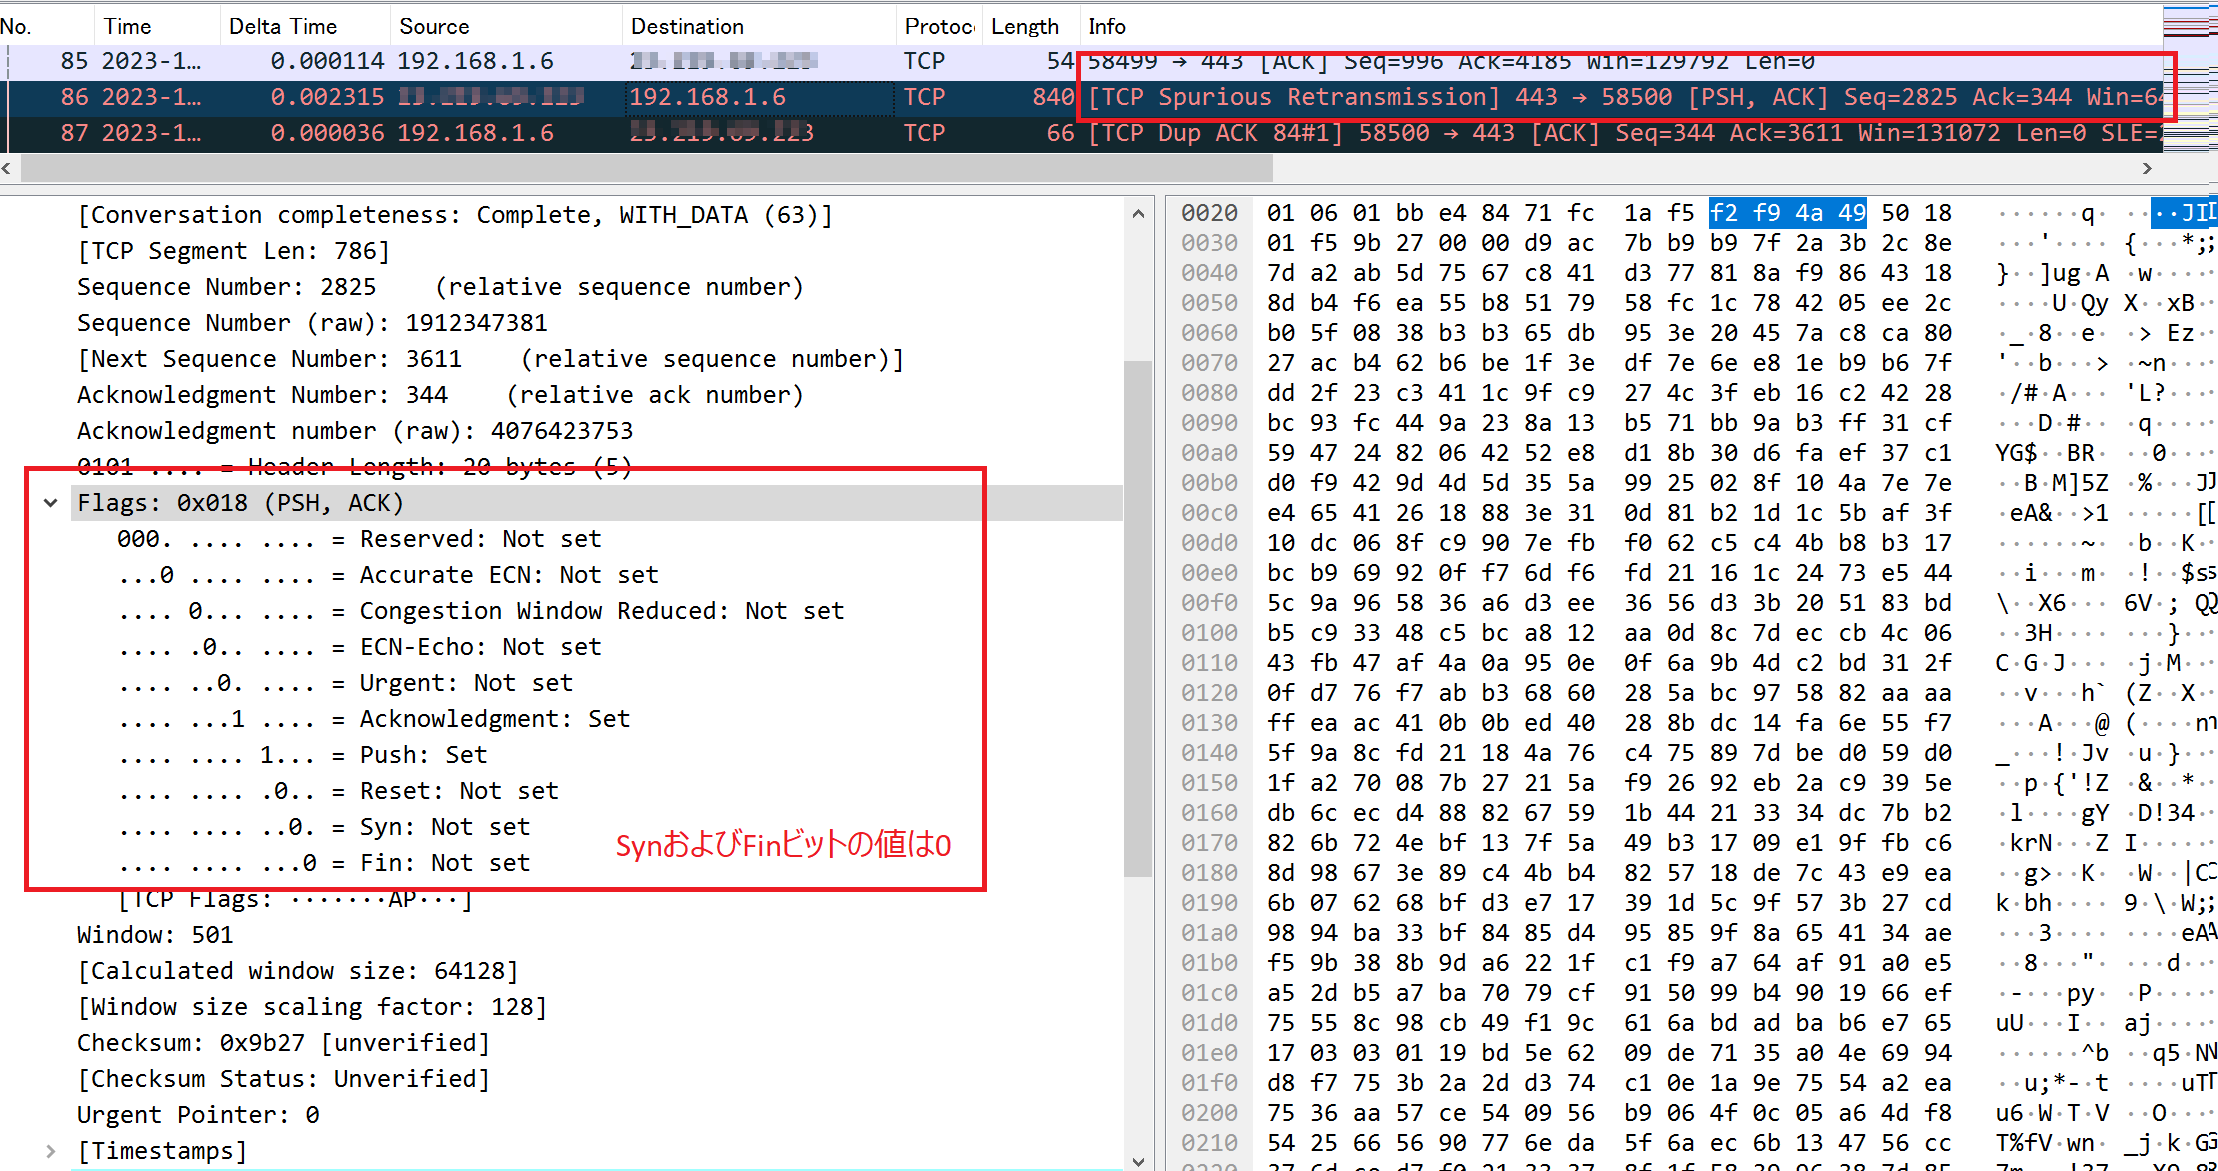Select Acknowledgment: Set flag line
This screenshot has width=2218, height=1171.
click(374, 719)
